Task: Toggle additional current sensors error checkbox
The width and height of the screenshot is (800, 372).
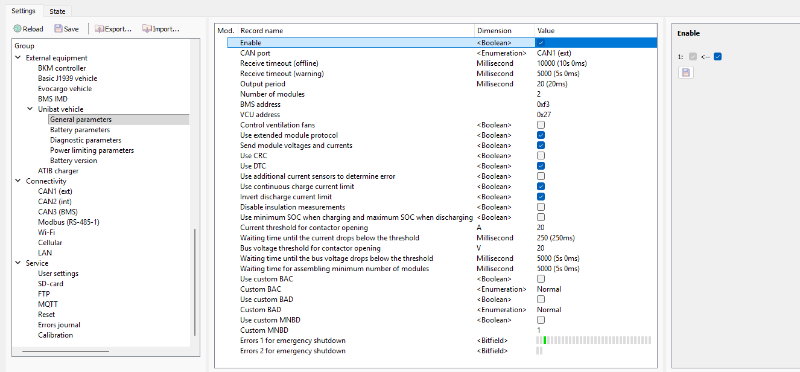Action: click(x=541, y=176)
